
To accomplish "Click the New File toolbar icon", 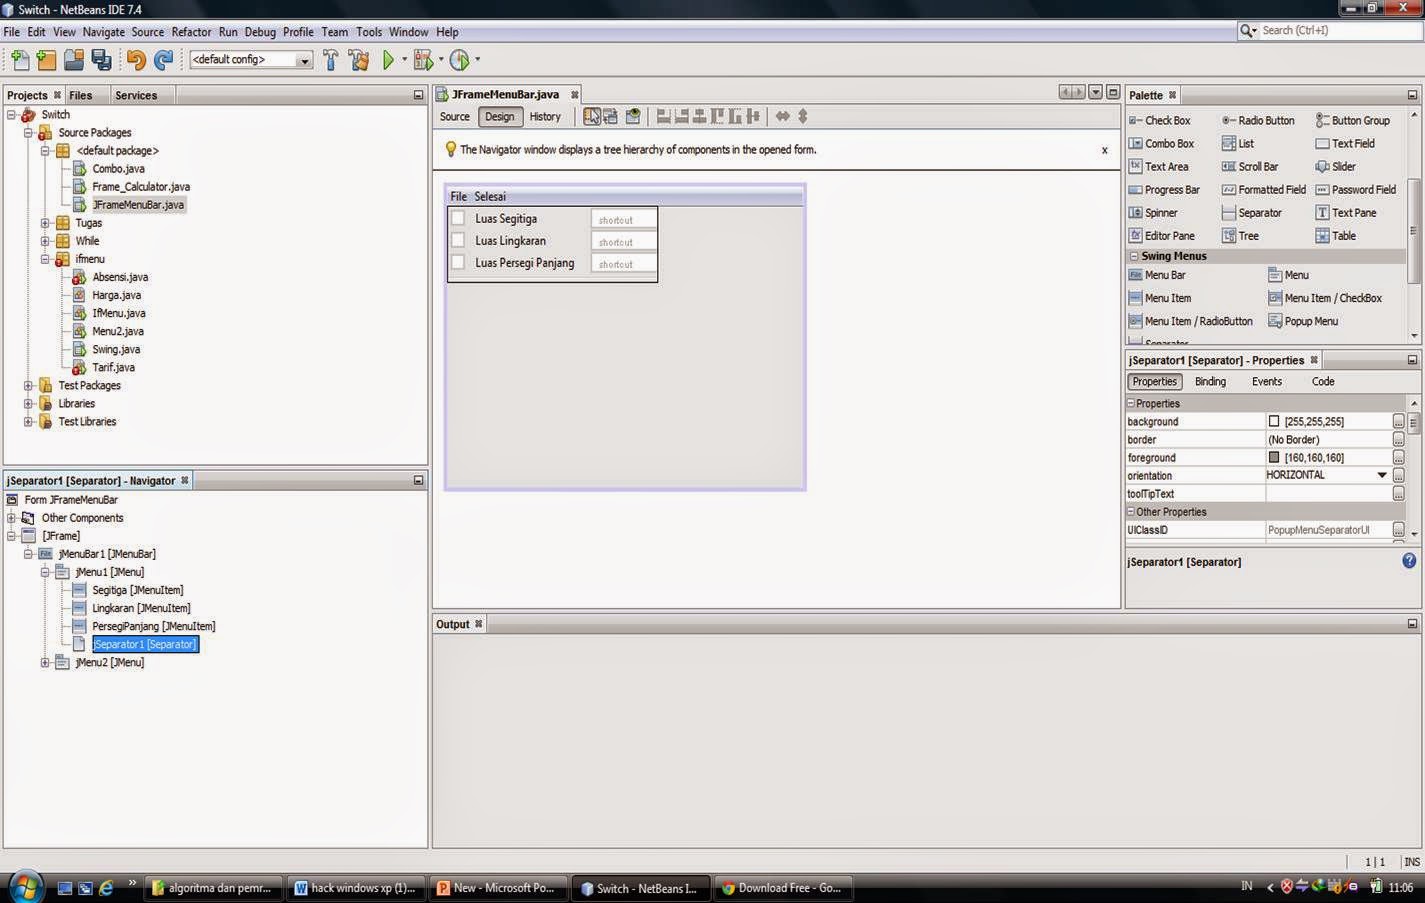I will tap(20, 60).
